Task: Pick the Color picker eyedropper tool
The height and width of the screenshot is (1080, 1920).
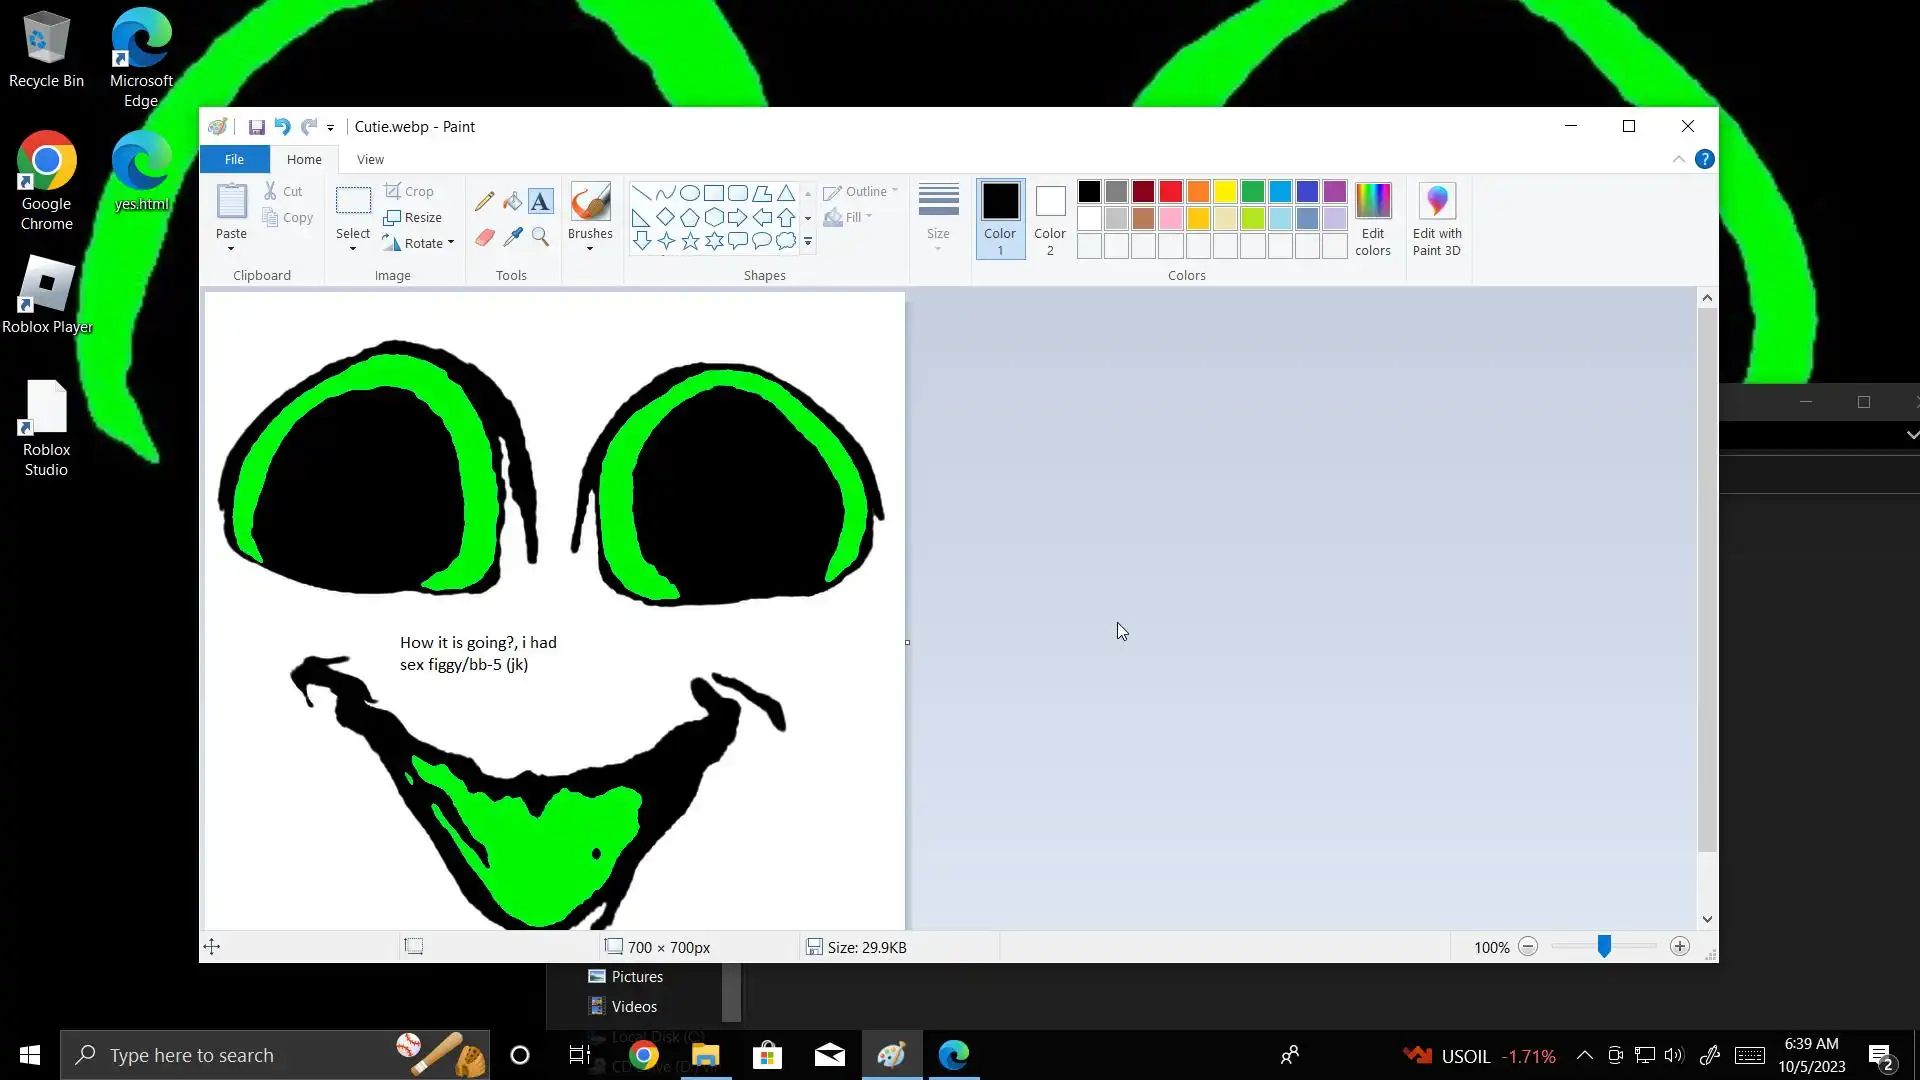Action: [x=512, y=237]
